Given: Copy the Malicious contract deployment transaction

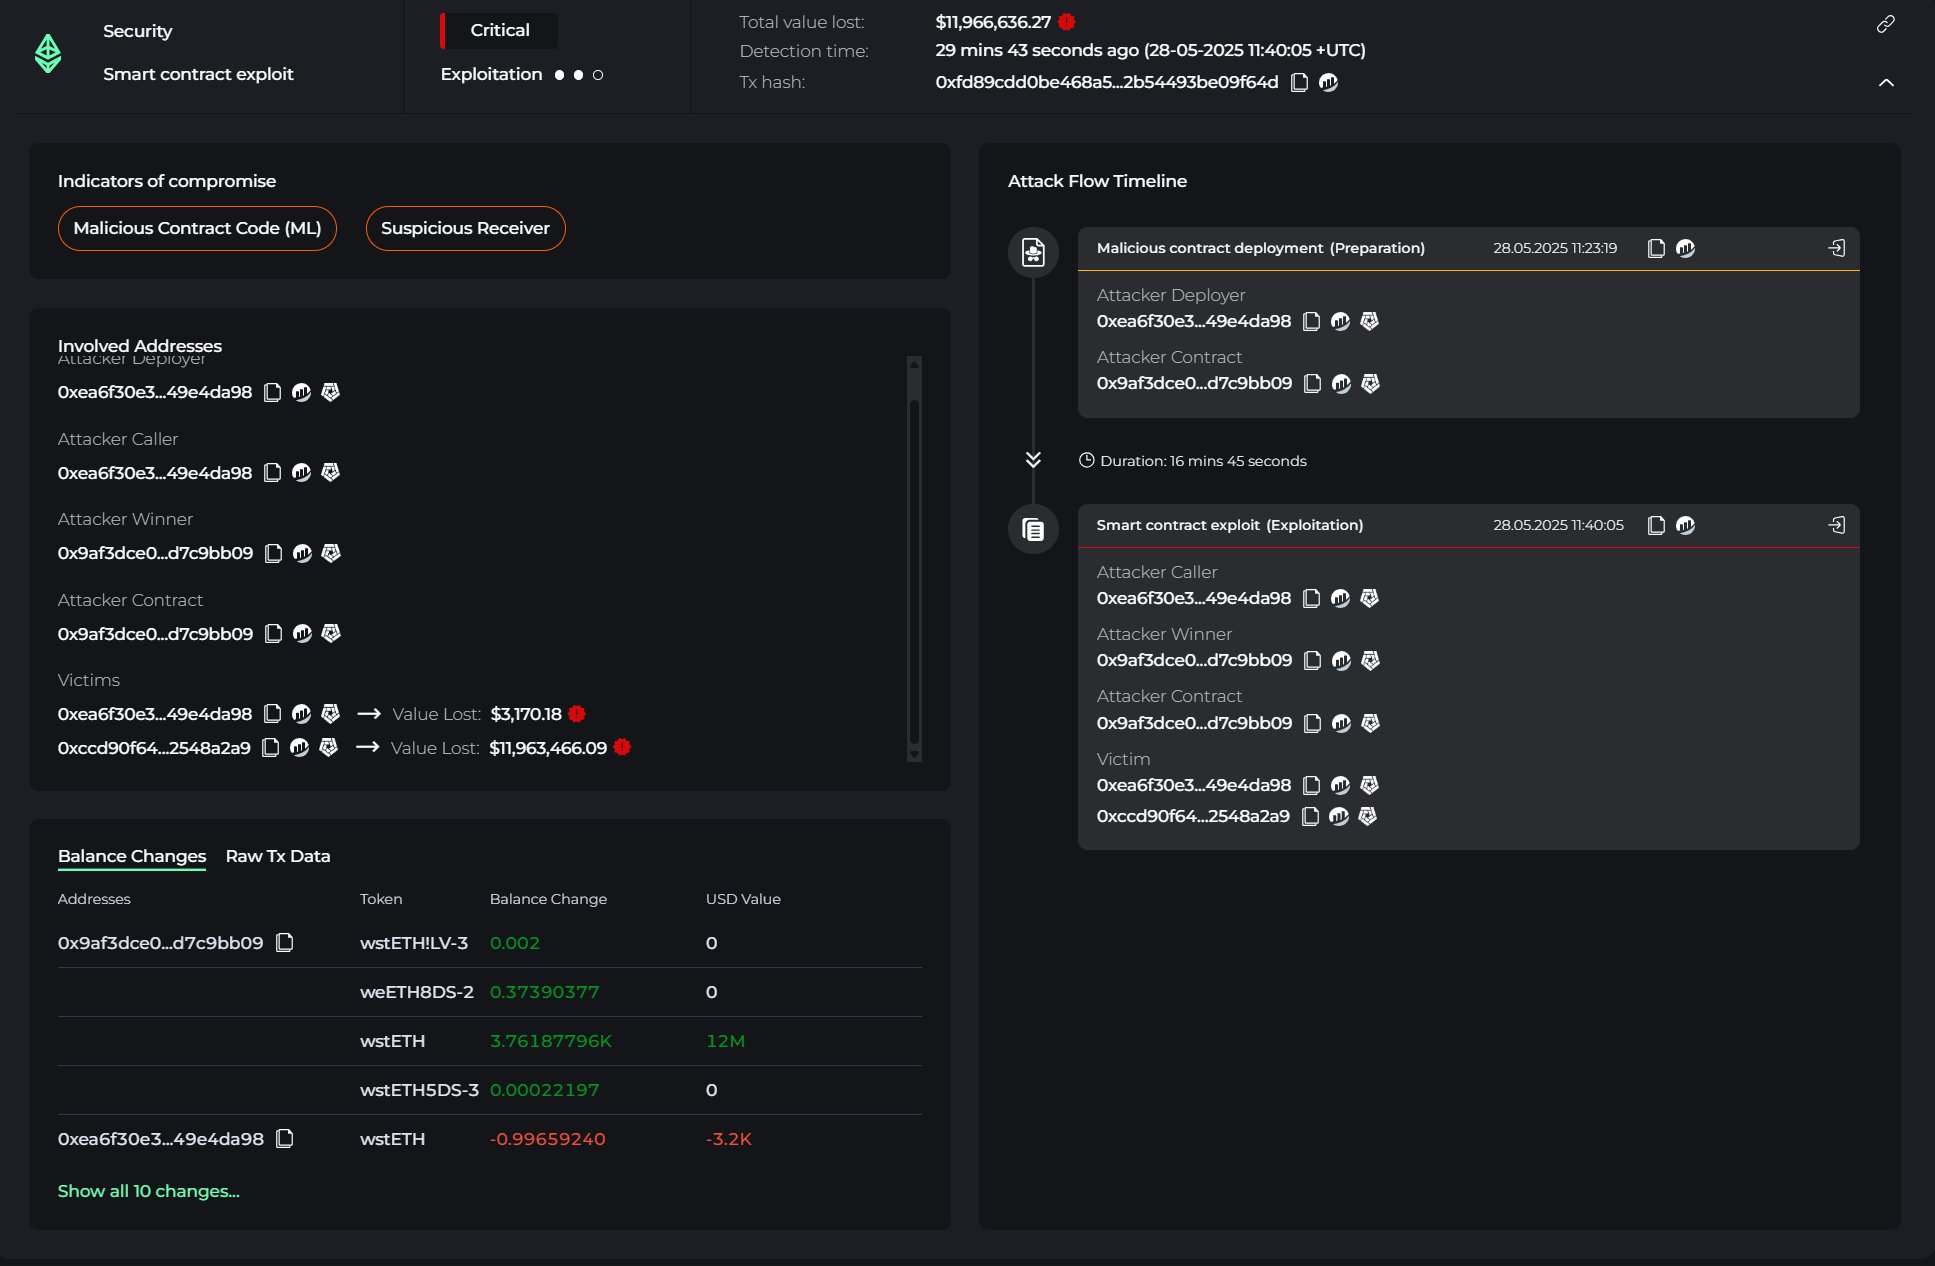Looking at the screenshot, I should 1656,248.
